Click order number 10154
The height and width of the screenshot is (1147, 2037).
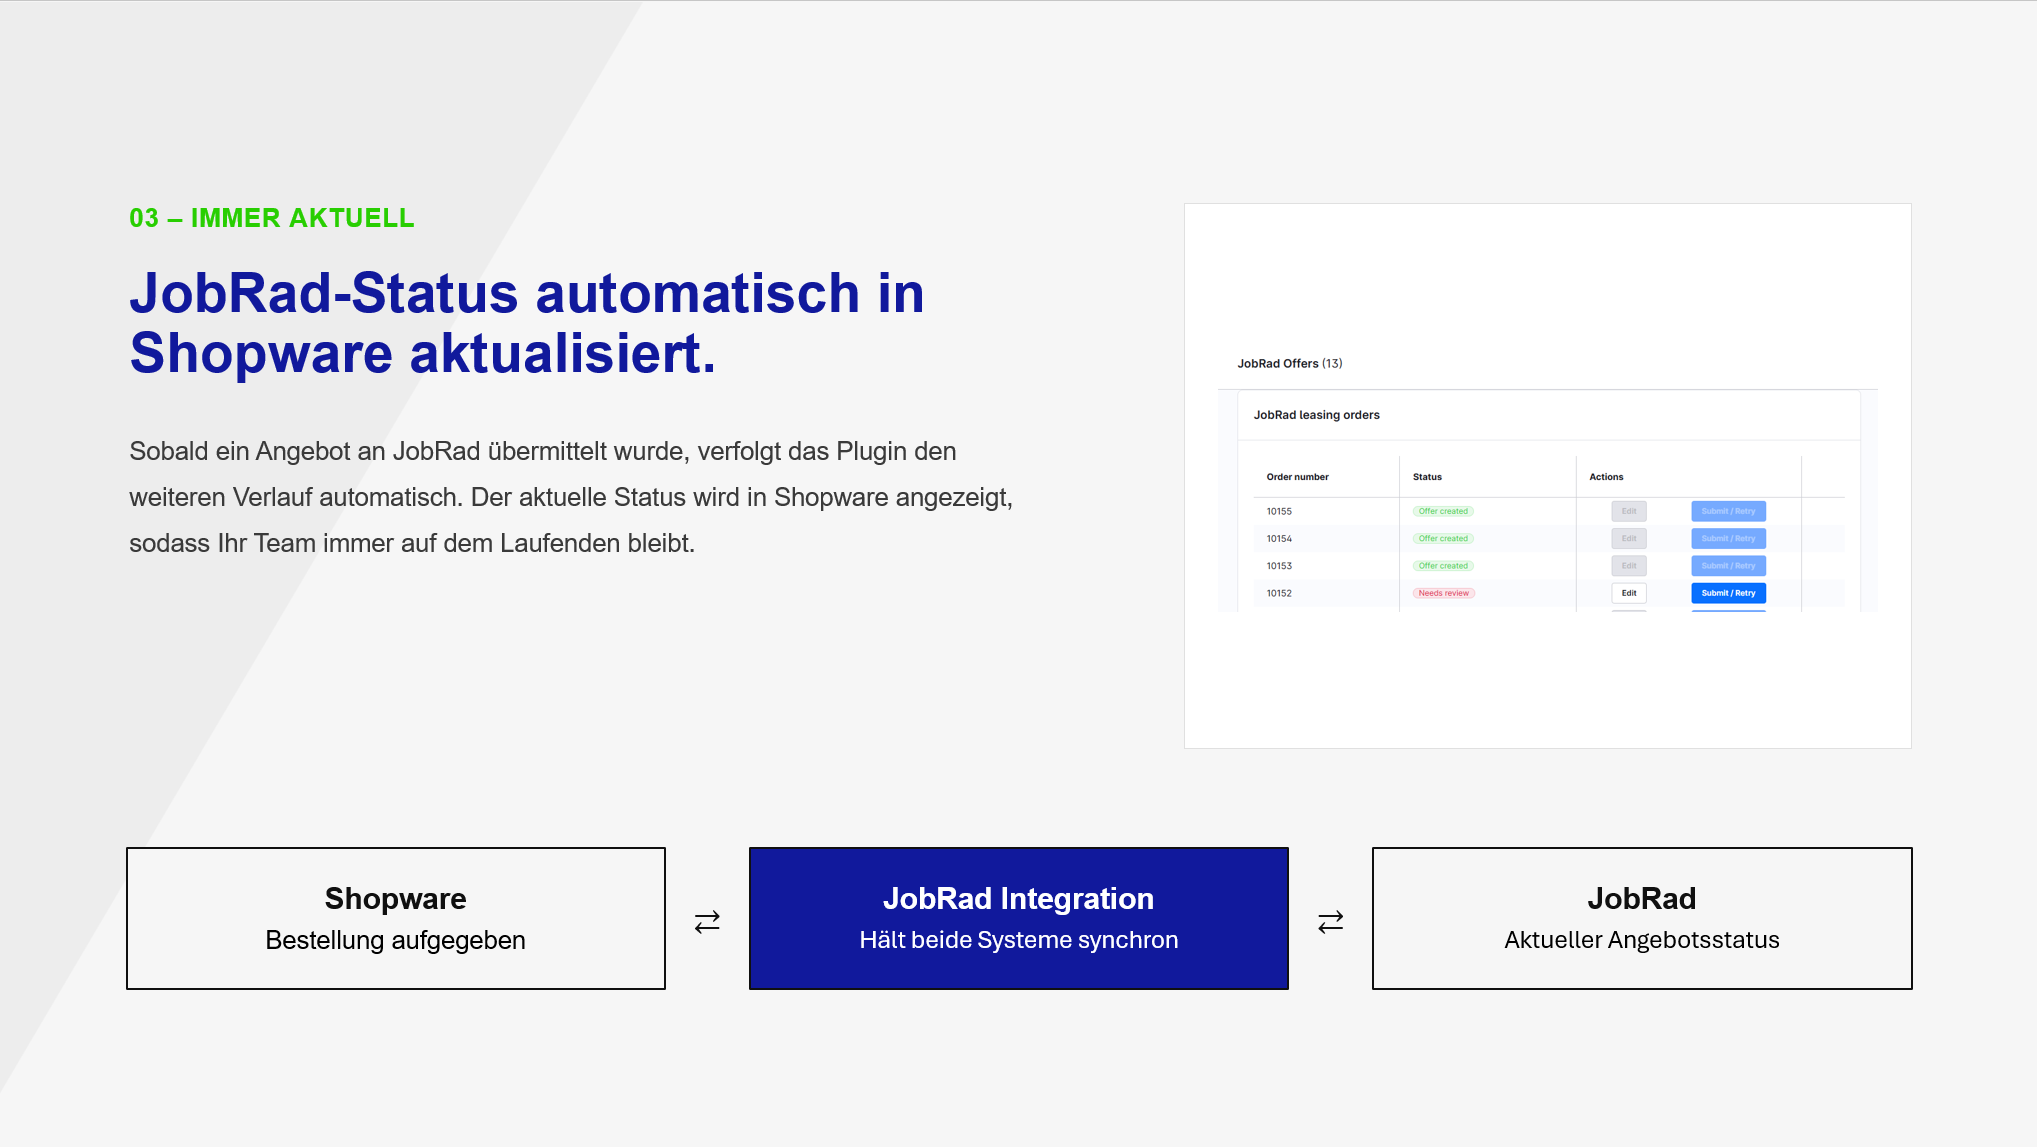1279,538
